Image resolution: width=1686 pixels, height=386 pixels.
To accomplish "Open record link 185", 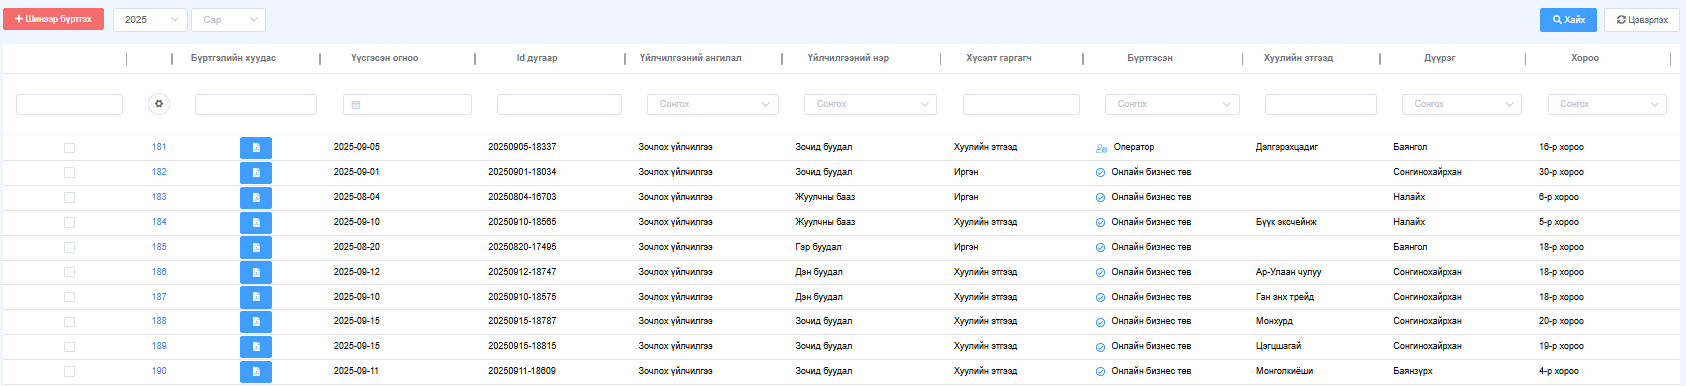I will pos(159,247).
